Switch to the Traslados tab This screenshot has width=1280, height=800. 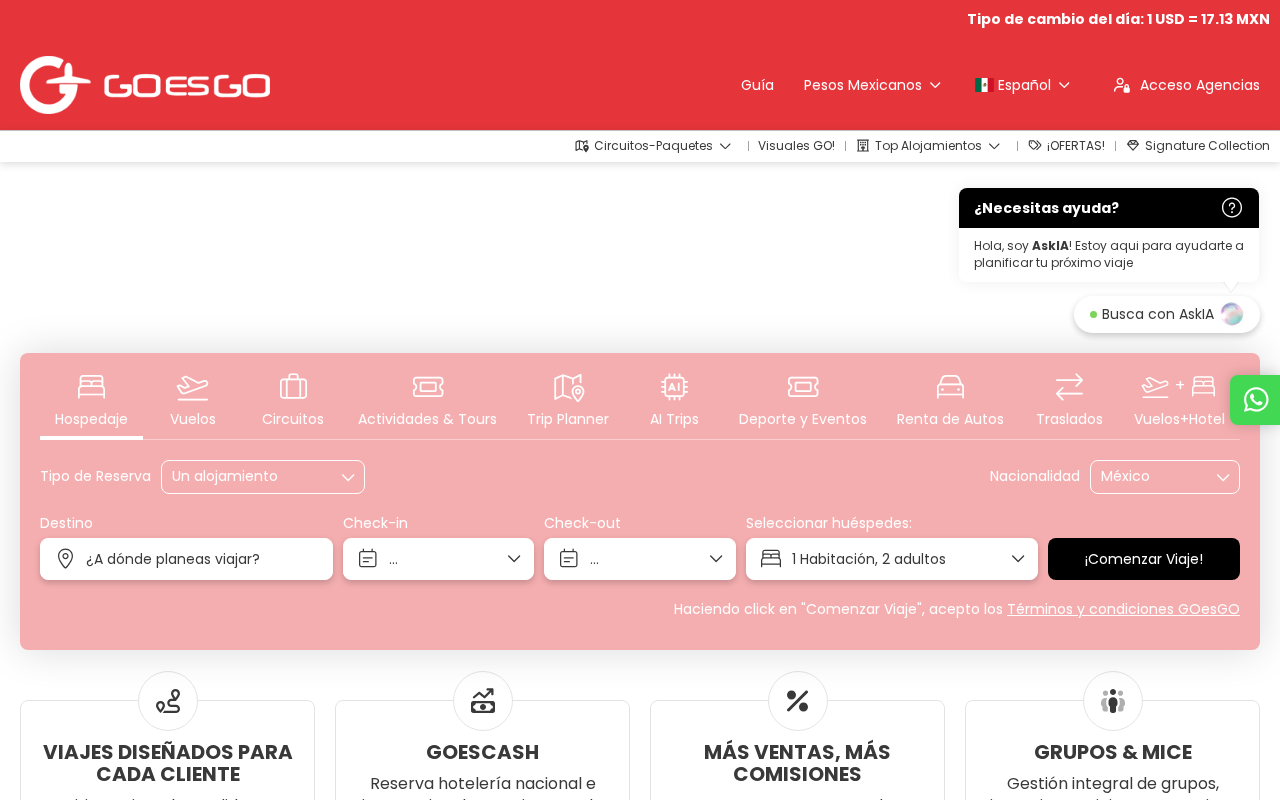[1069, 401]
